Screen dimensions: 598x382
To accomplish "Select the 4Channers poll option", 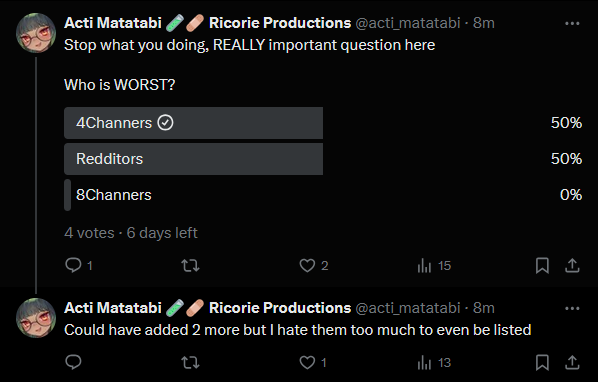I will pos(323,123).
